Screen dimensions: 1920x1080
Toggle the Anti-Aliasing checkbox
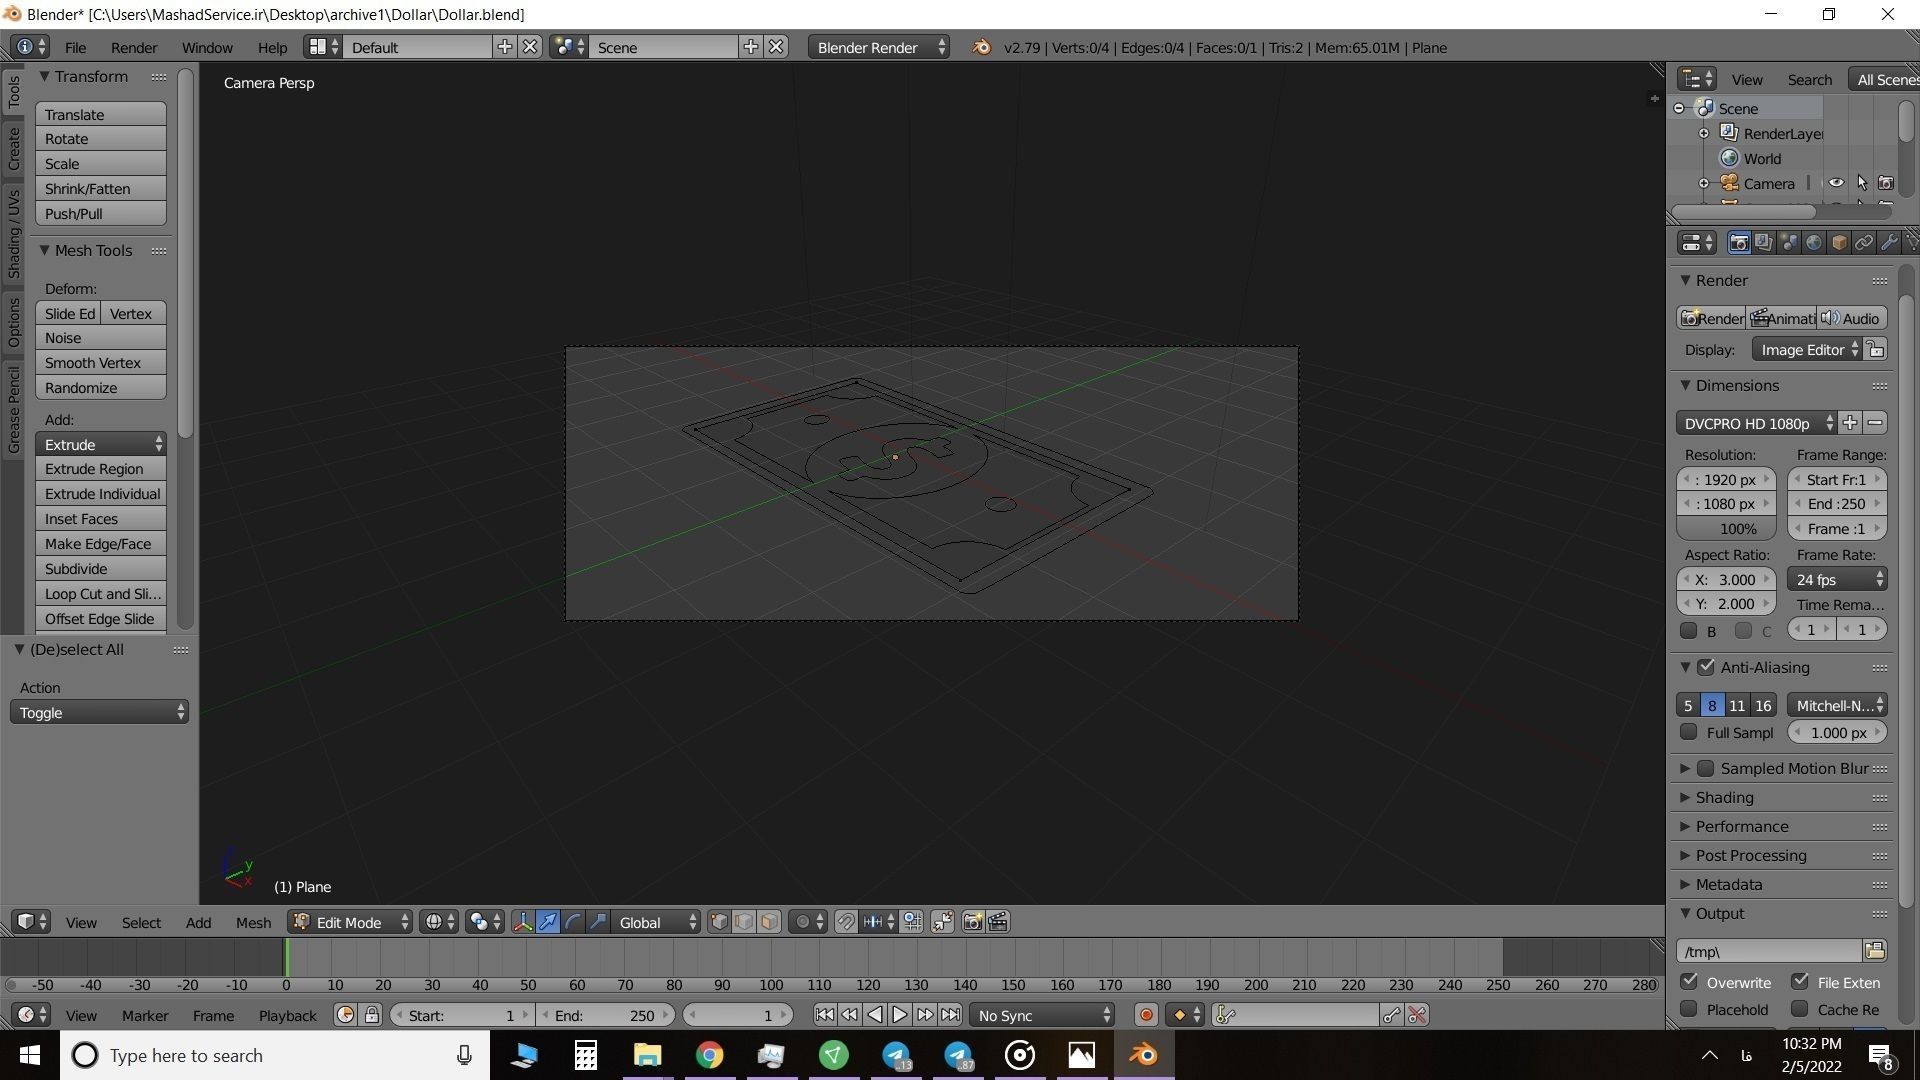coord(1706,667)
